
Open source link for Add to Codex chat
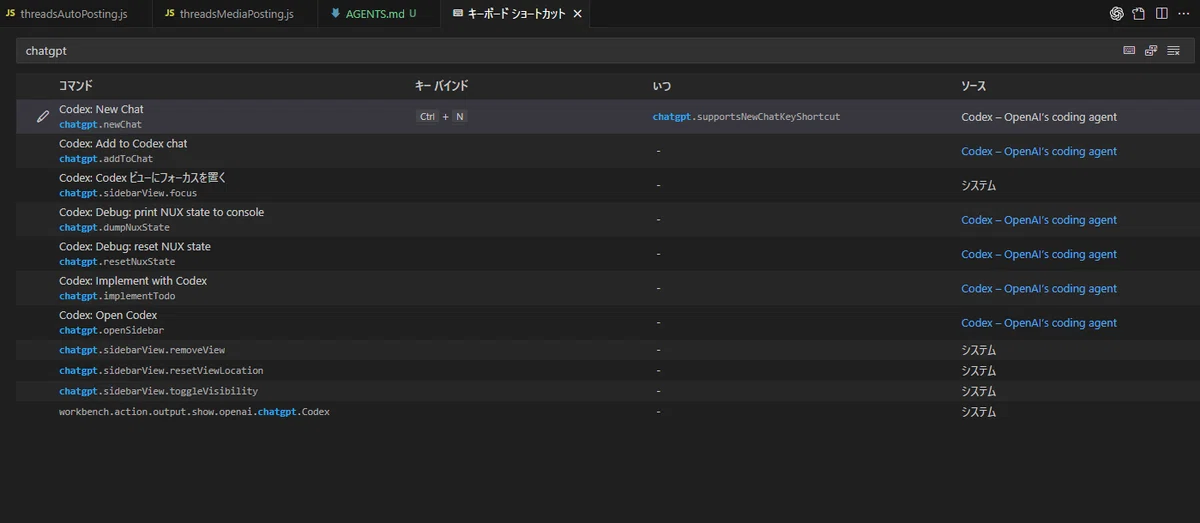coord(1039,152)
